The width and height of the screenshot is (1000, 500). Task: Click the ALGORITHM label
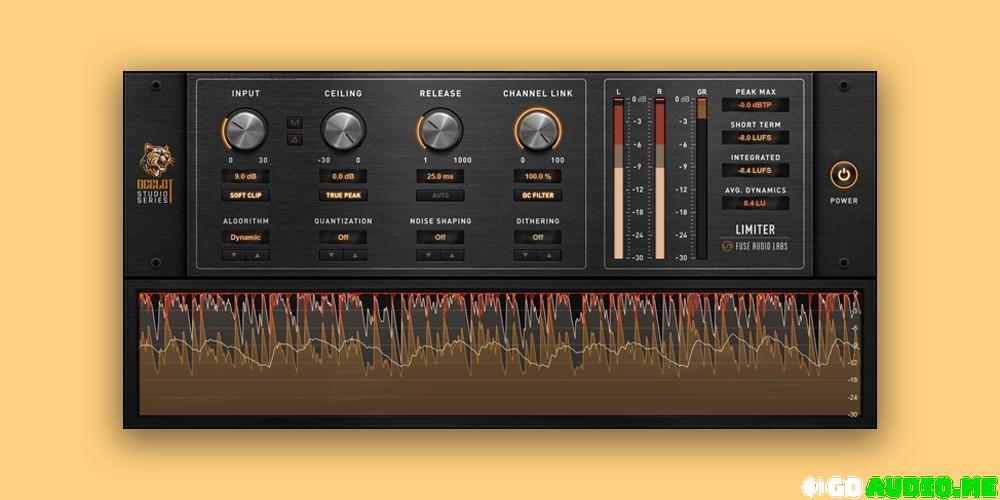[246, 221]
